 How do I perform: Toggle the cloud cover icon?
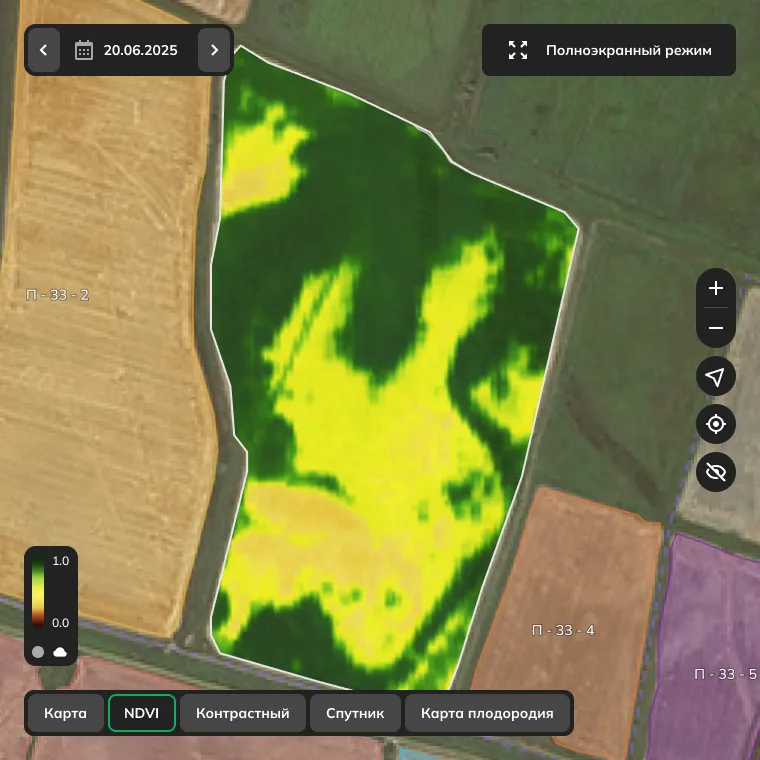click(x=60, y=652)
